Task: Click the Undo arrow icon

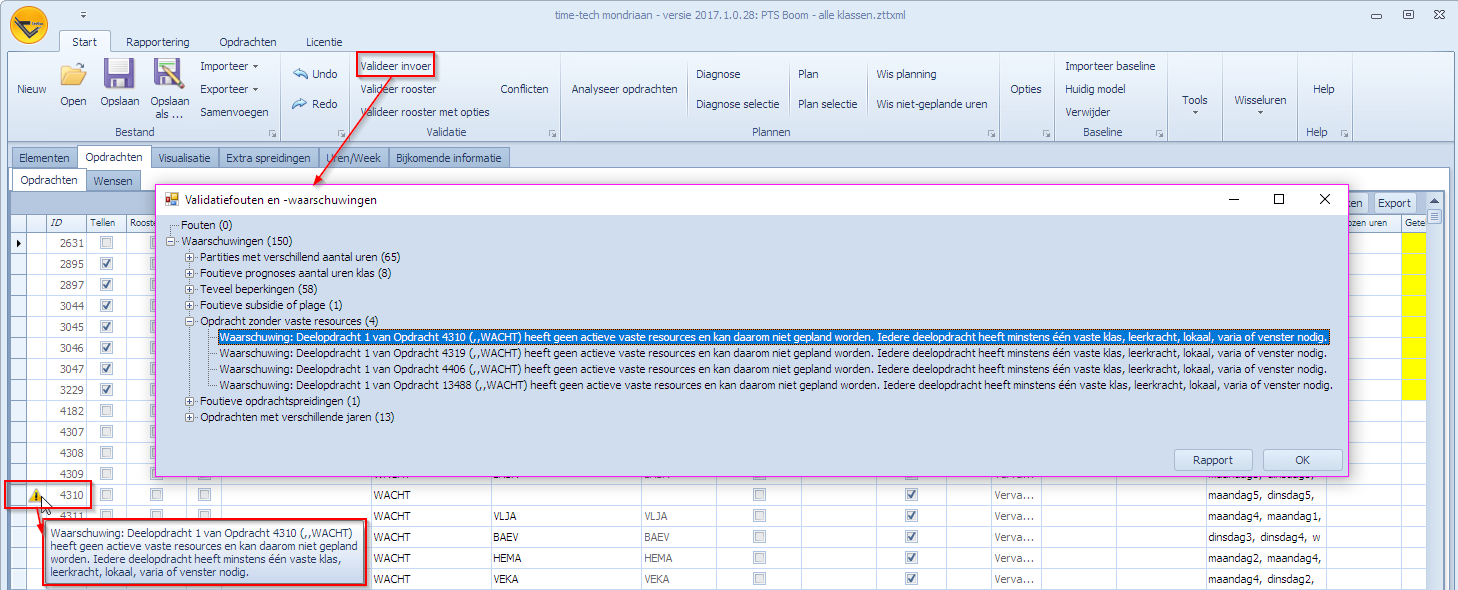Action: click(x=300, y=74)
